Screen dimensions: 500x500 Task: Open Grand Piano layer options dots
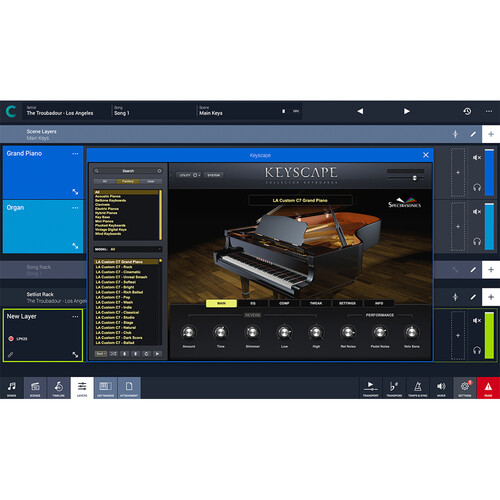(x=75, y=154)
